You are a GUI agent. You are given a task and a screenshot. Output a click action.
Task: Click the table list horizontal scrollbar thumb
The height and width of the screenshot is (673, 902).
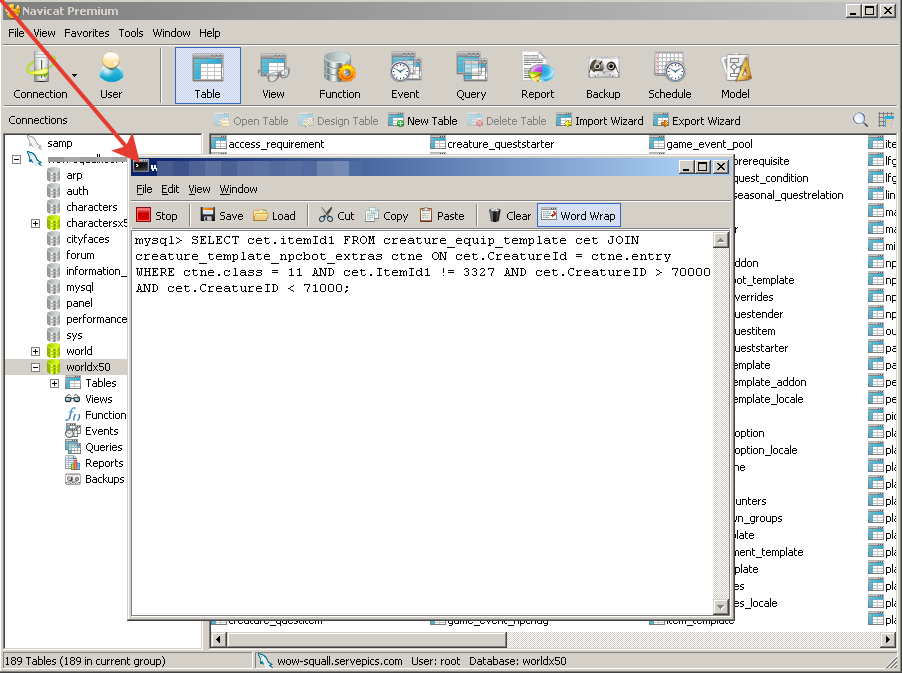coord(367,639)
